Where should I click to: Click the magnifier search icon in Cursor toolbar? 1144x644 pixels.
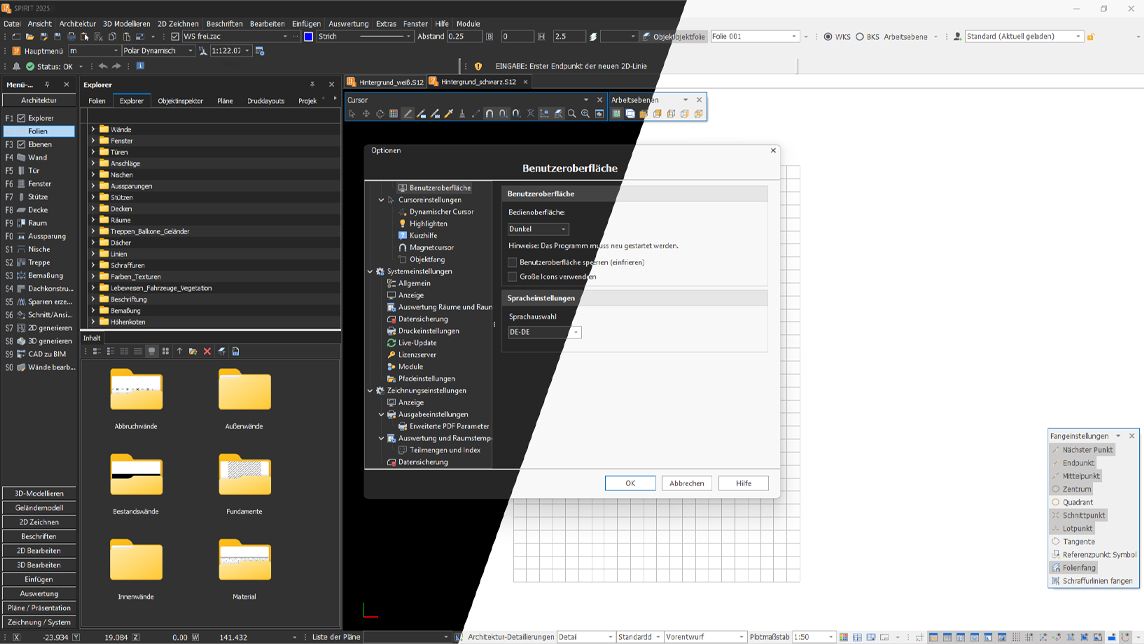[x=572, y=114]
